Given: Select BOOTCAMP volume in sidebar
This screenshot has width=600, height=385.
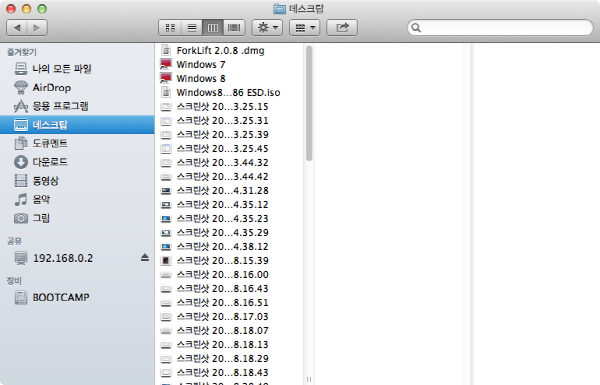Looking at the screenshot, I should click(77, 297).
